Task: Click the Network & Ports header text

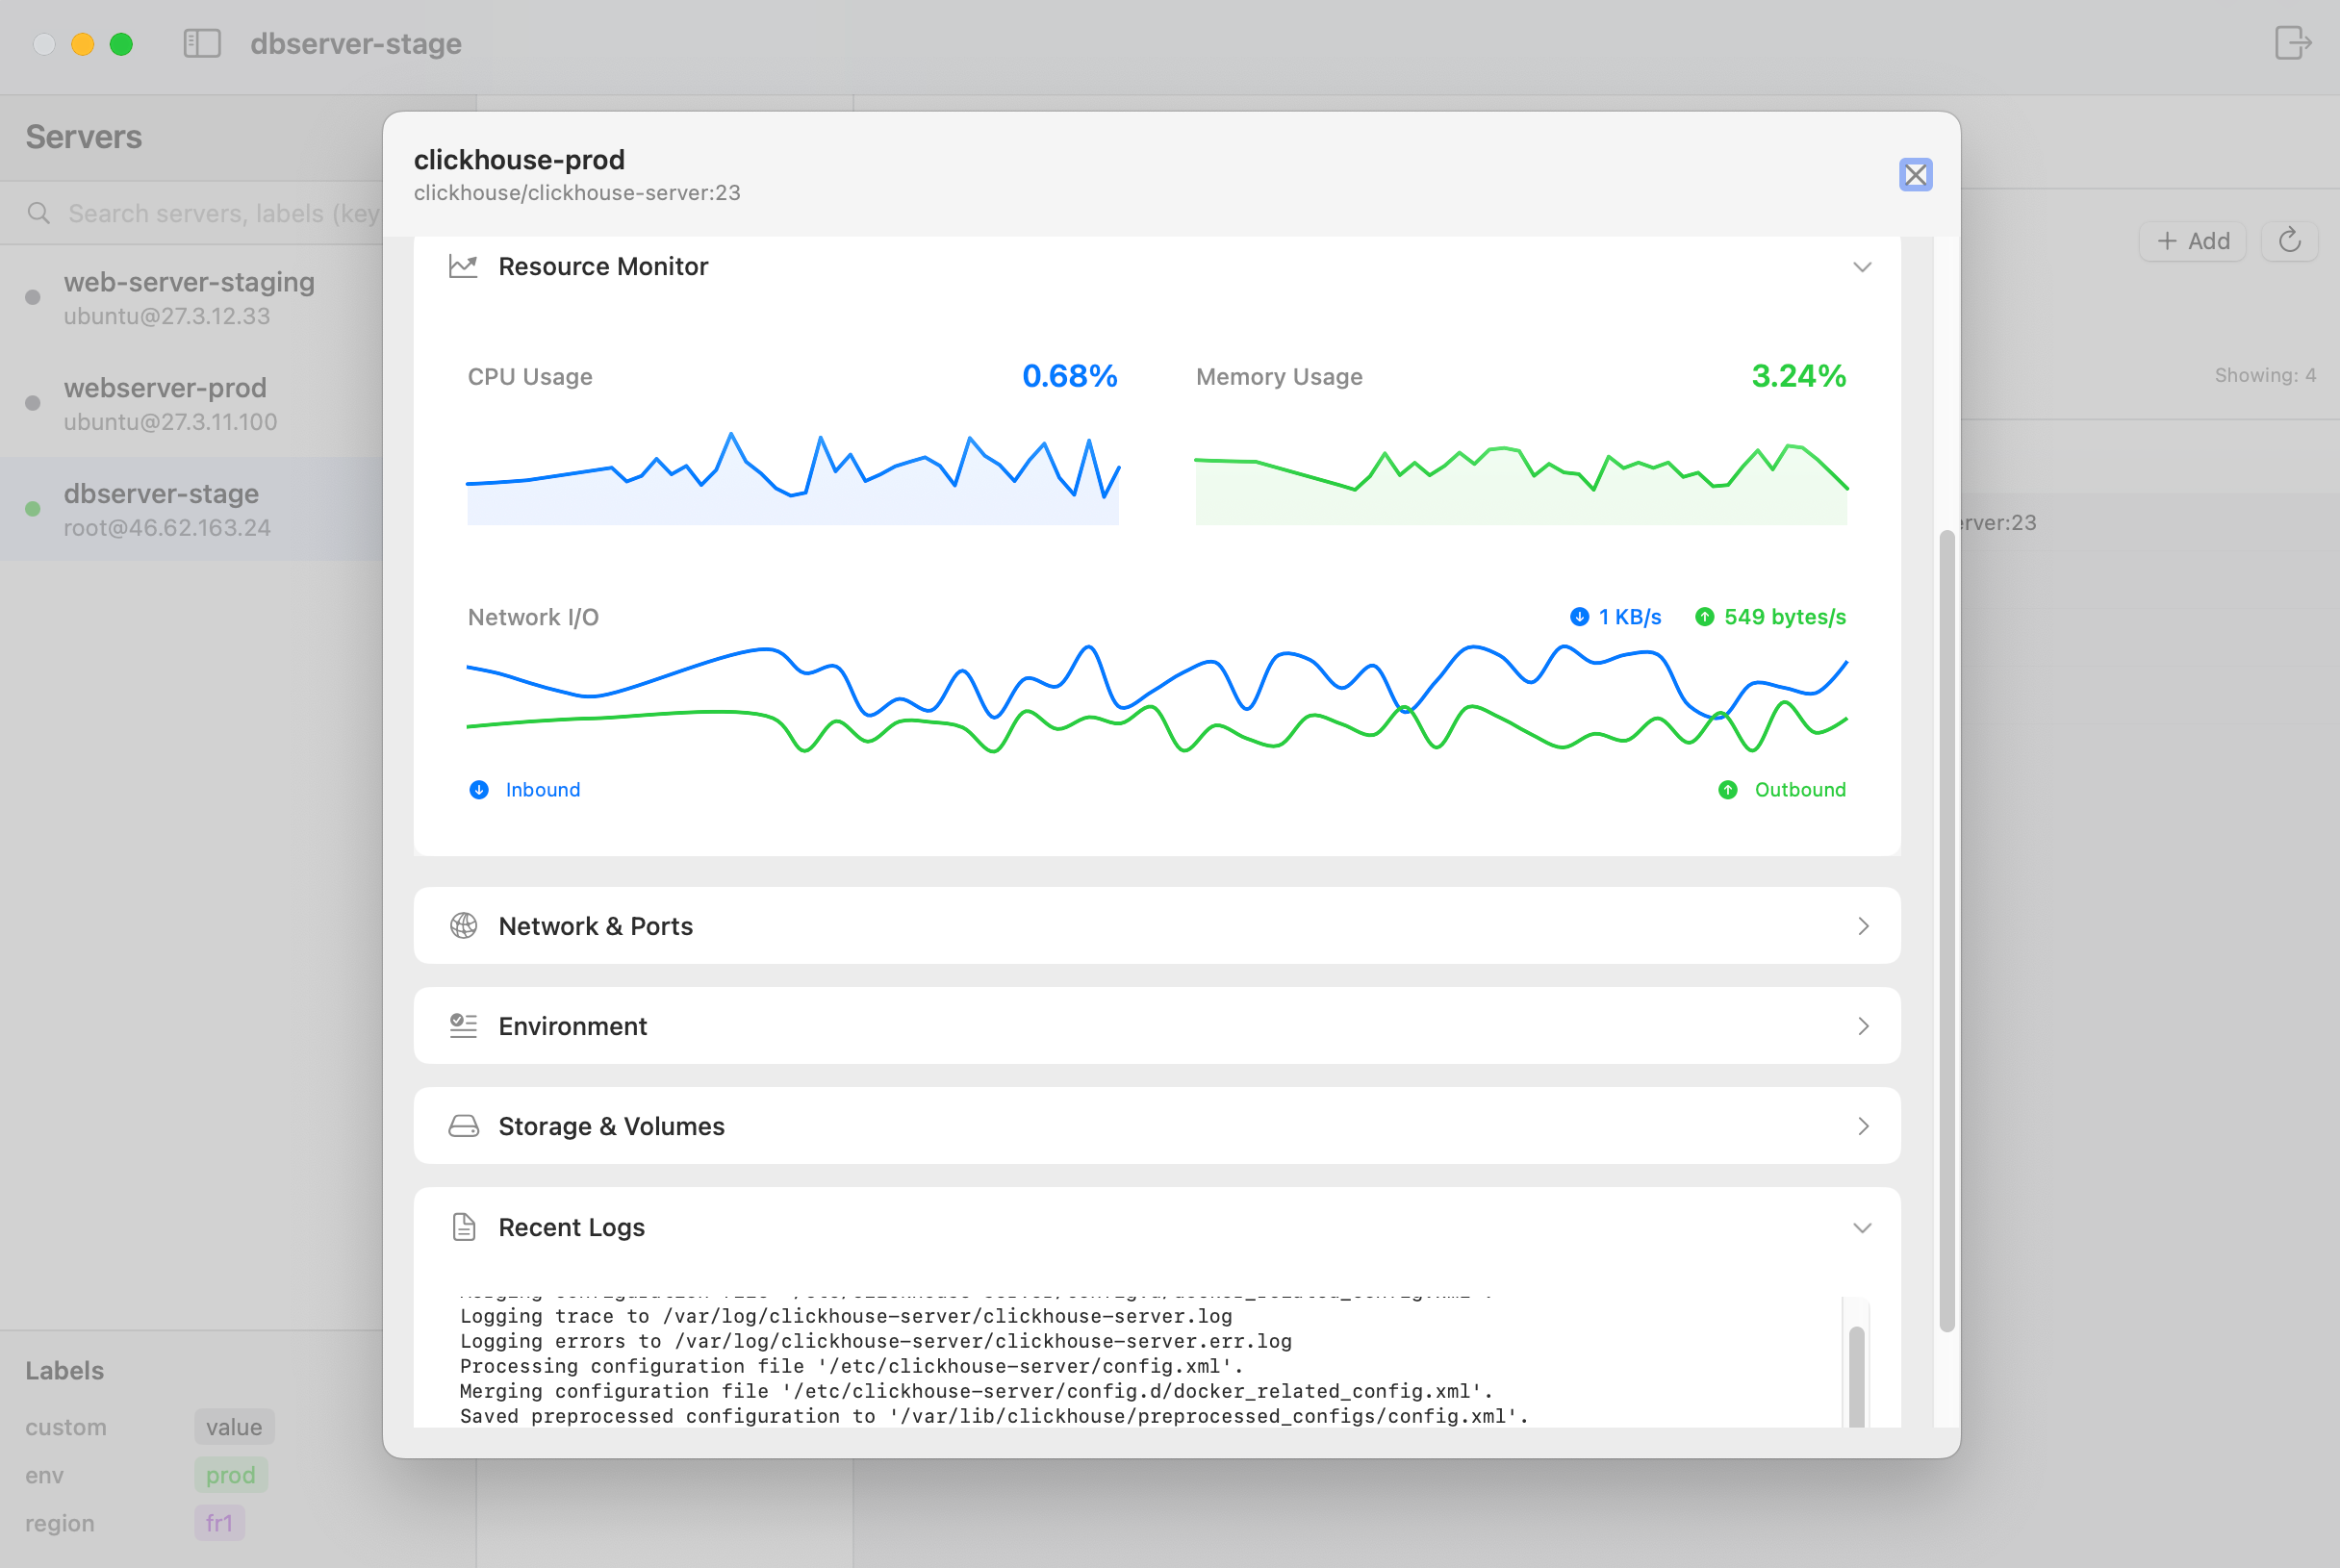Action: pyautogui.click(x=595, y=926)
